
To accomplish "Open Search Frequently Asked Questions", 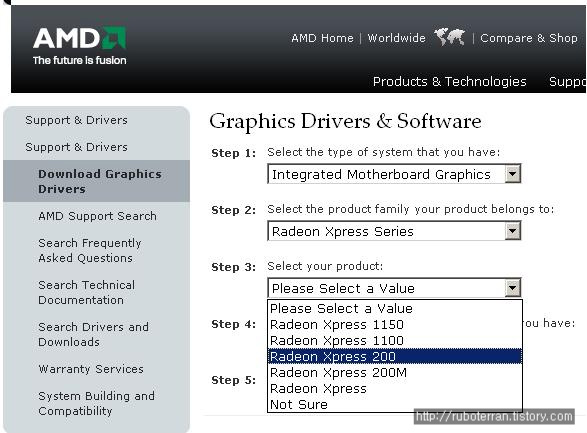I will [x=90, y=250].
